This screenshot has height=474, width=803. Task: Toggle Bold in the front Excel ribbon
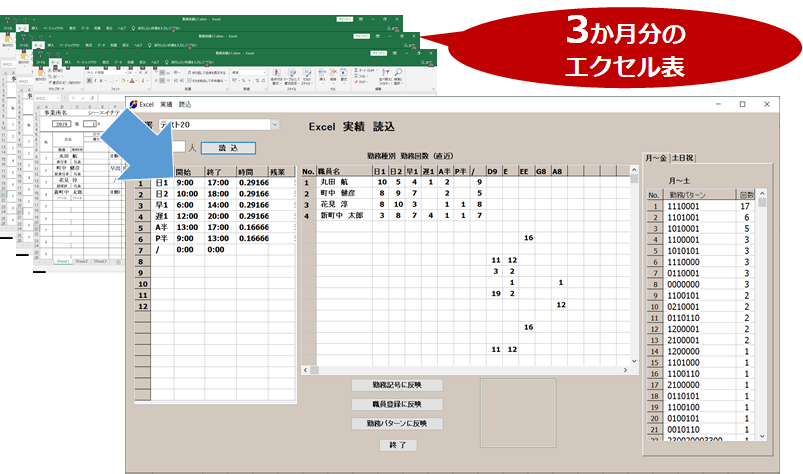click(89, 80)
